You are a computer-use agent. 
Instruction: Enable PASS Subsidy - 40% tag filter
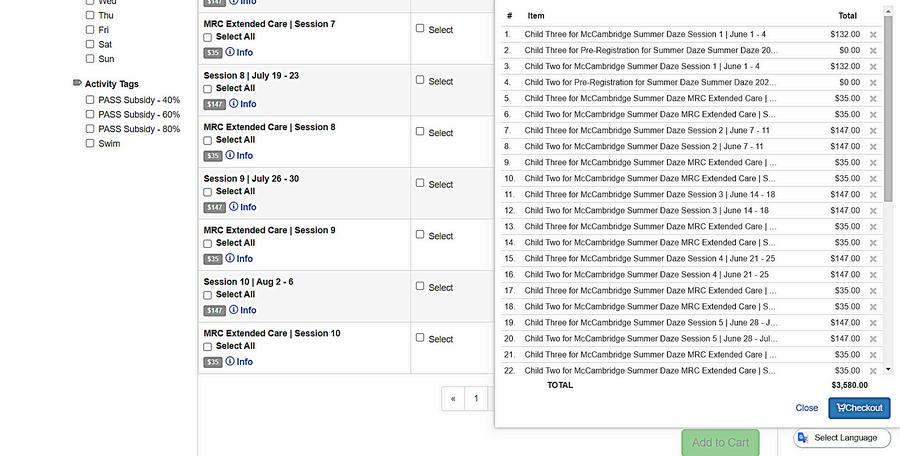pos(90,99)
